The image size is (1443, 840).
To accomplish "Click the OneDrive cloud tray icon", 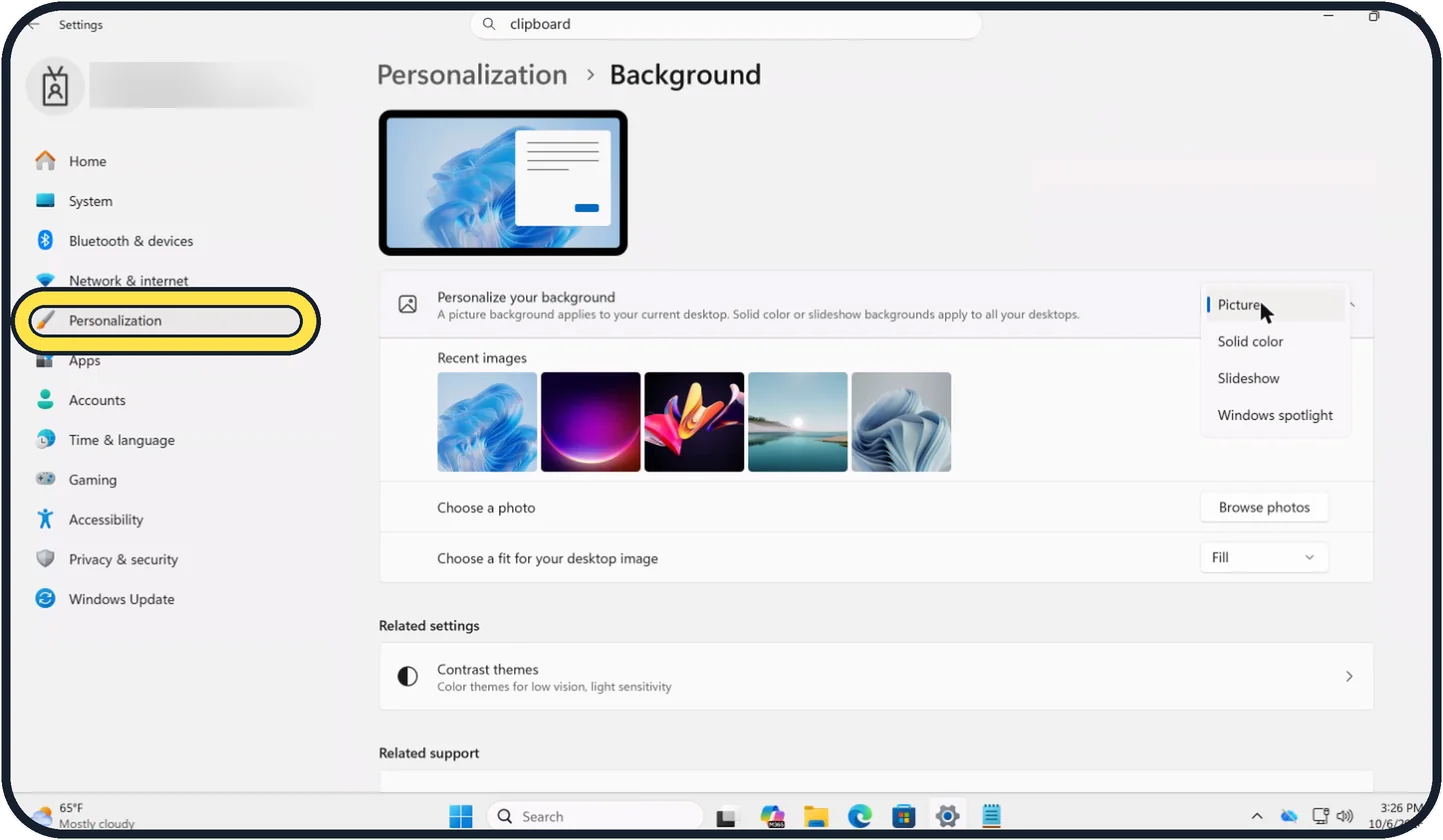I will [x=1289, y=816].
